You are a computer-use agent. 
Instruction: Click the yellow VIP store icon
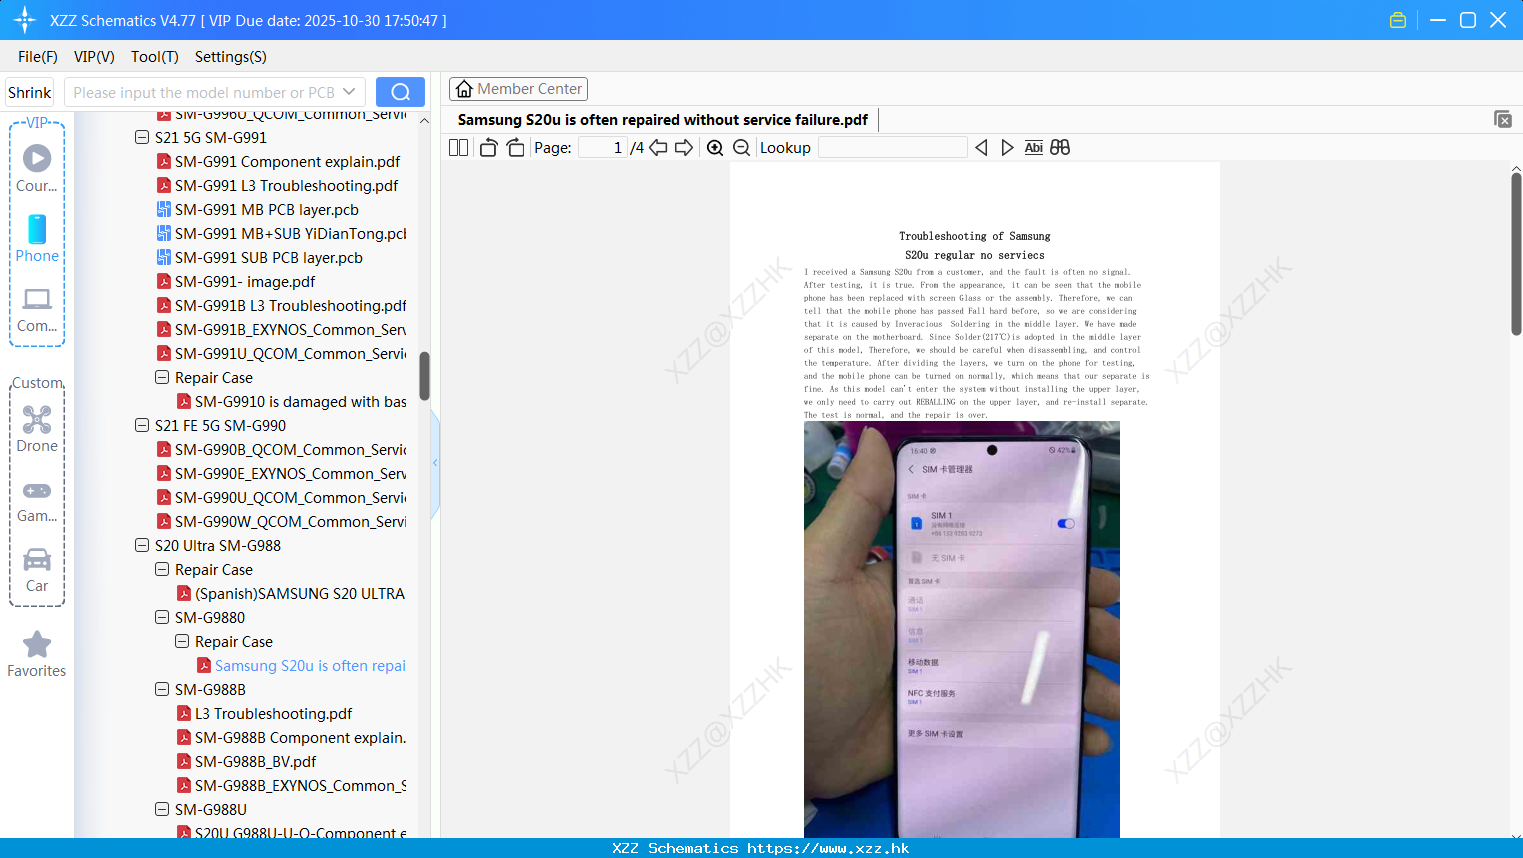coord(1398,20)
